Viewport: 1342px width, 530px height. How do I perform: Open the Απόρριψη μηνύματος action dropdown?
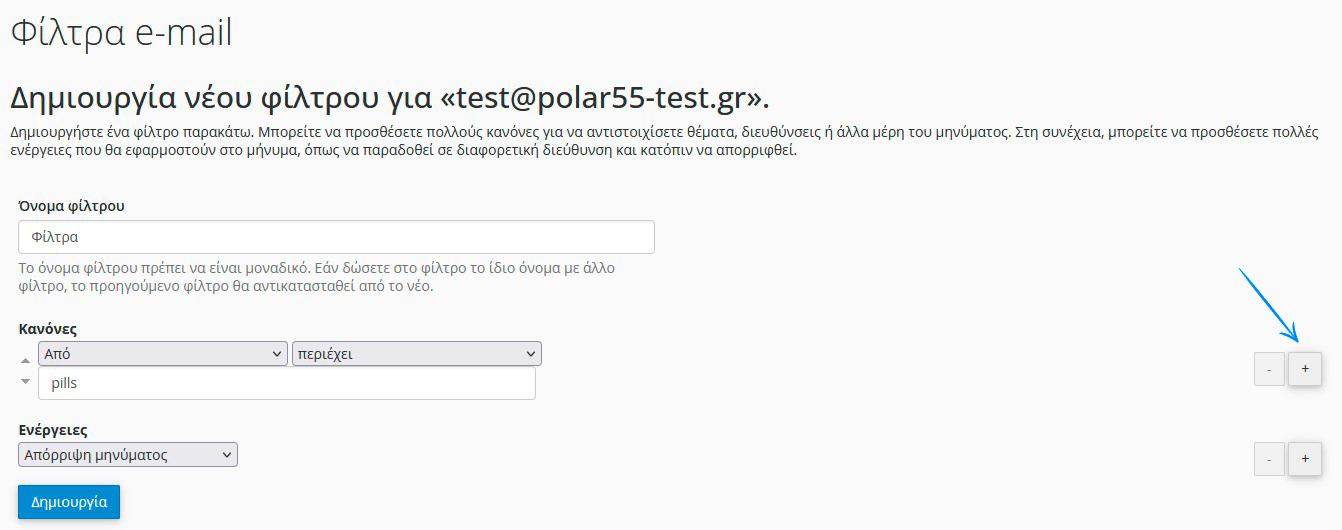pyautogui.click(x=128, y=455)
